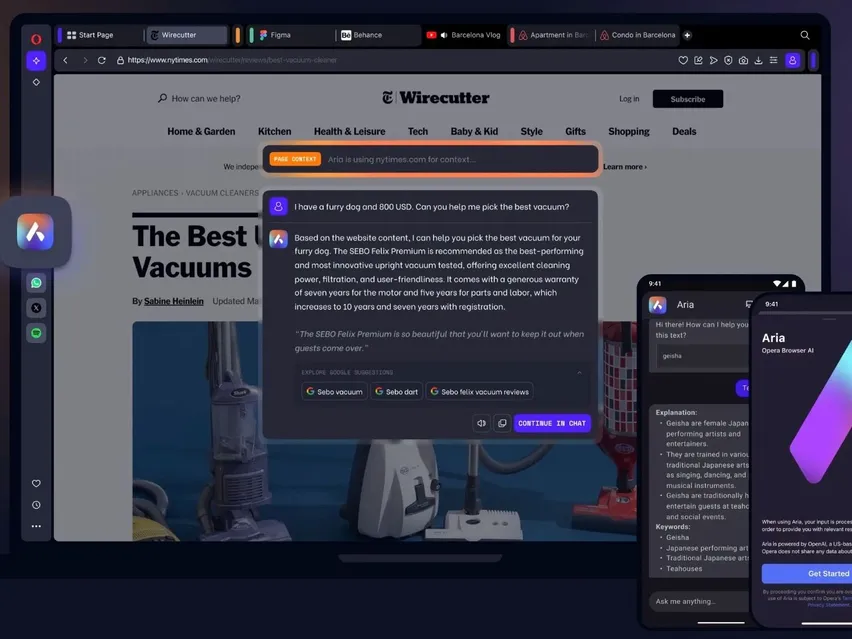Open Aria from the purple sidebar icon
Viewport: 852px width, 639px height.
pos(36,61)
